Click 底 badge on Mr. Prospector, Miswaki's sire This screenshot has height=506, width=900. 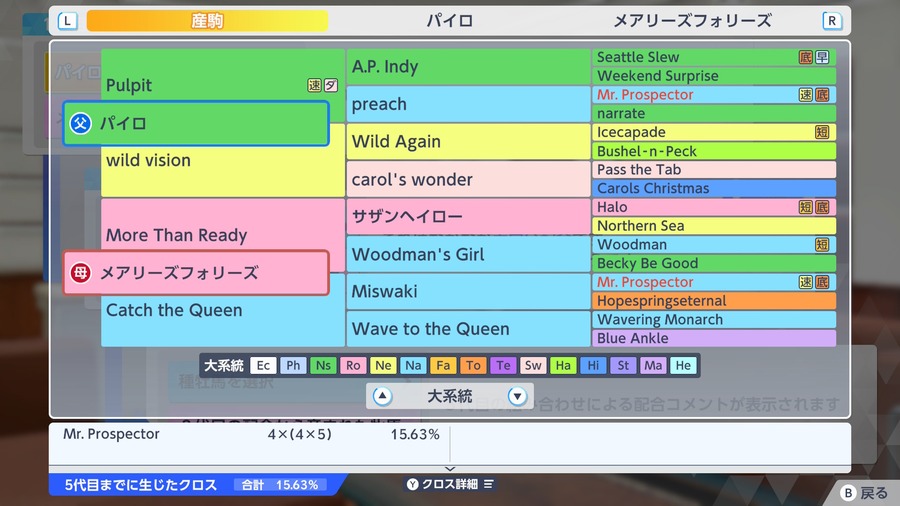coord(823,282)
